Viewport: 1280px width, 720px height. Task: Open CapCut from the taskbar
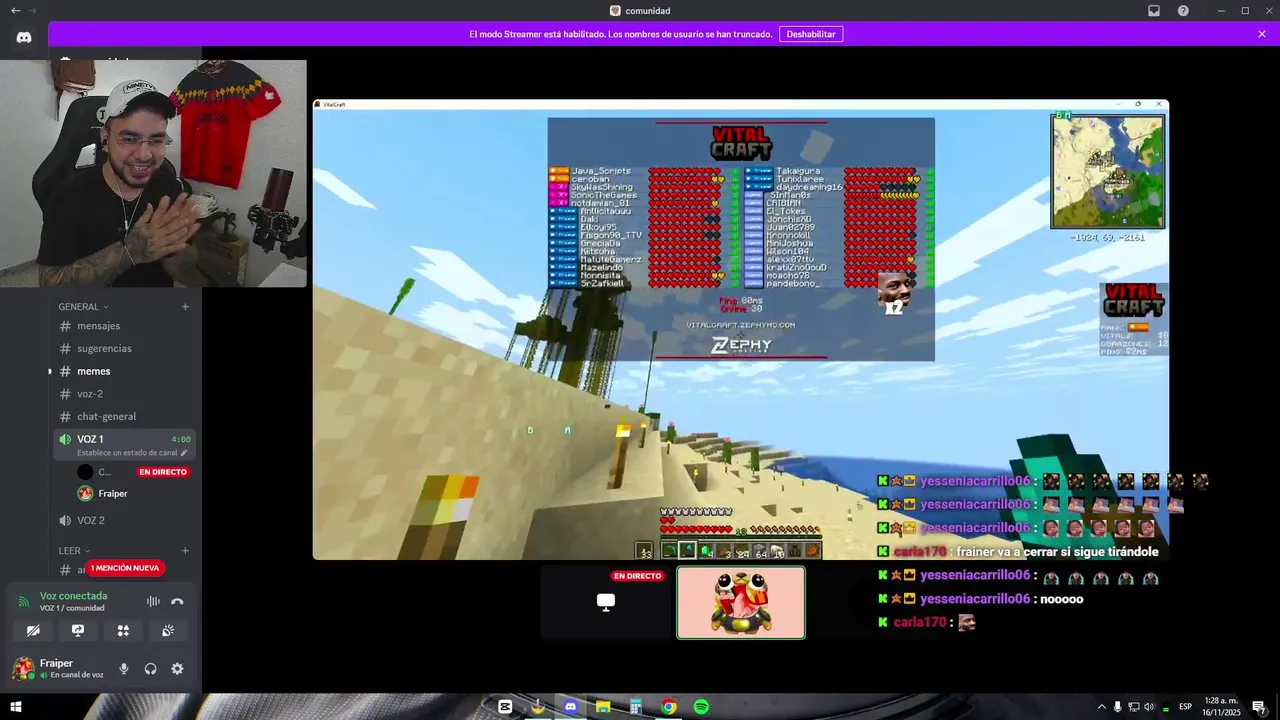(505, 707)
